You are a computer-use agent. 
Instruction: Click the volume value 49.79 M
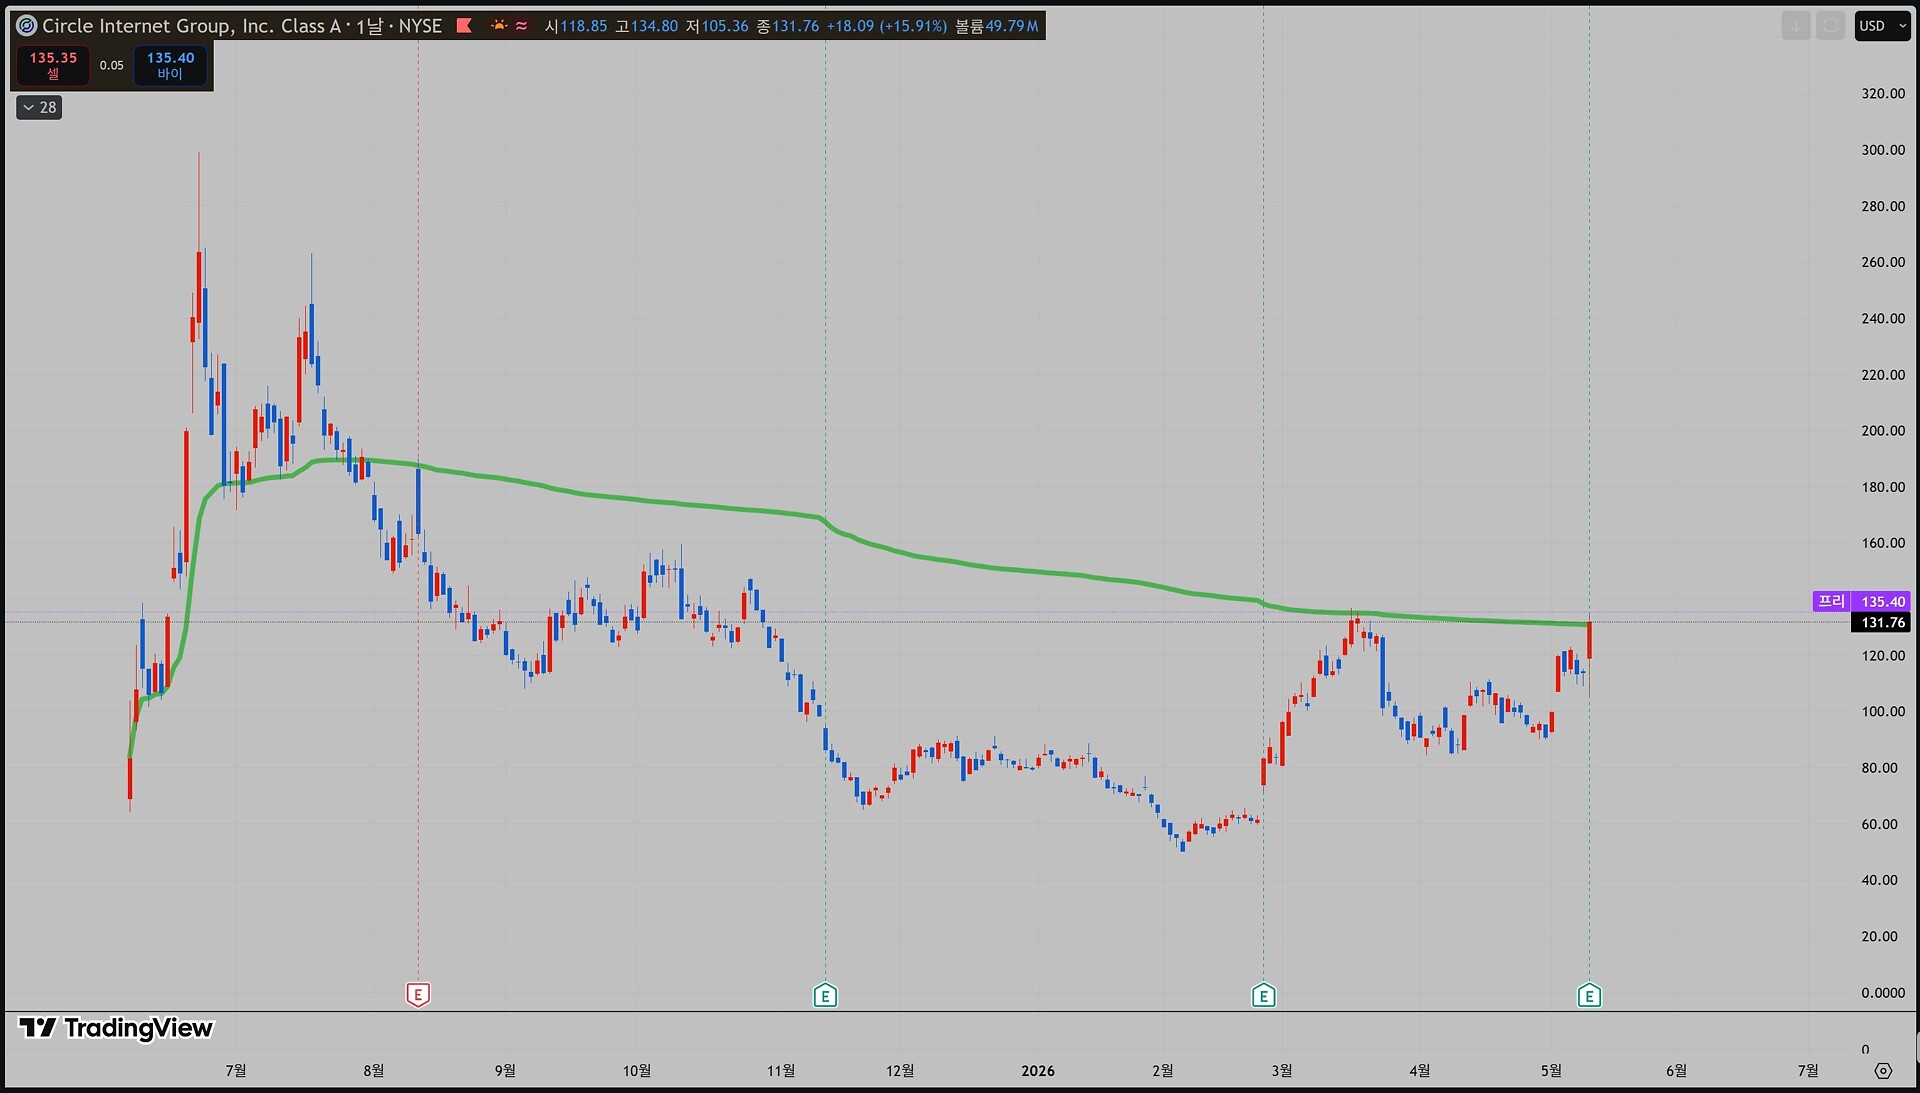(1012, 26)
